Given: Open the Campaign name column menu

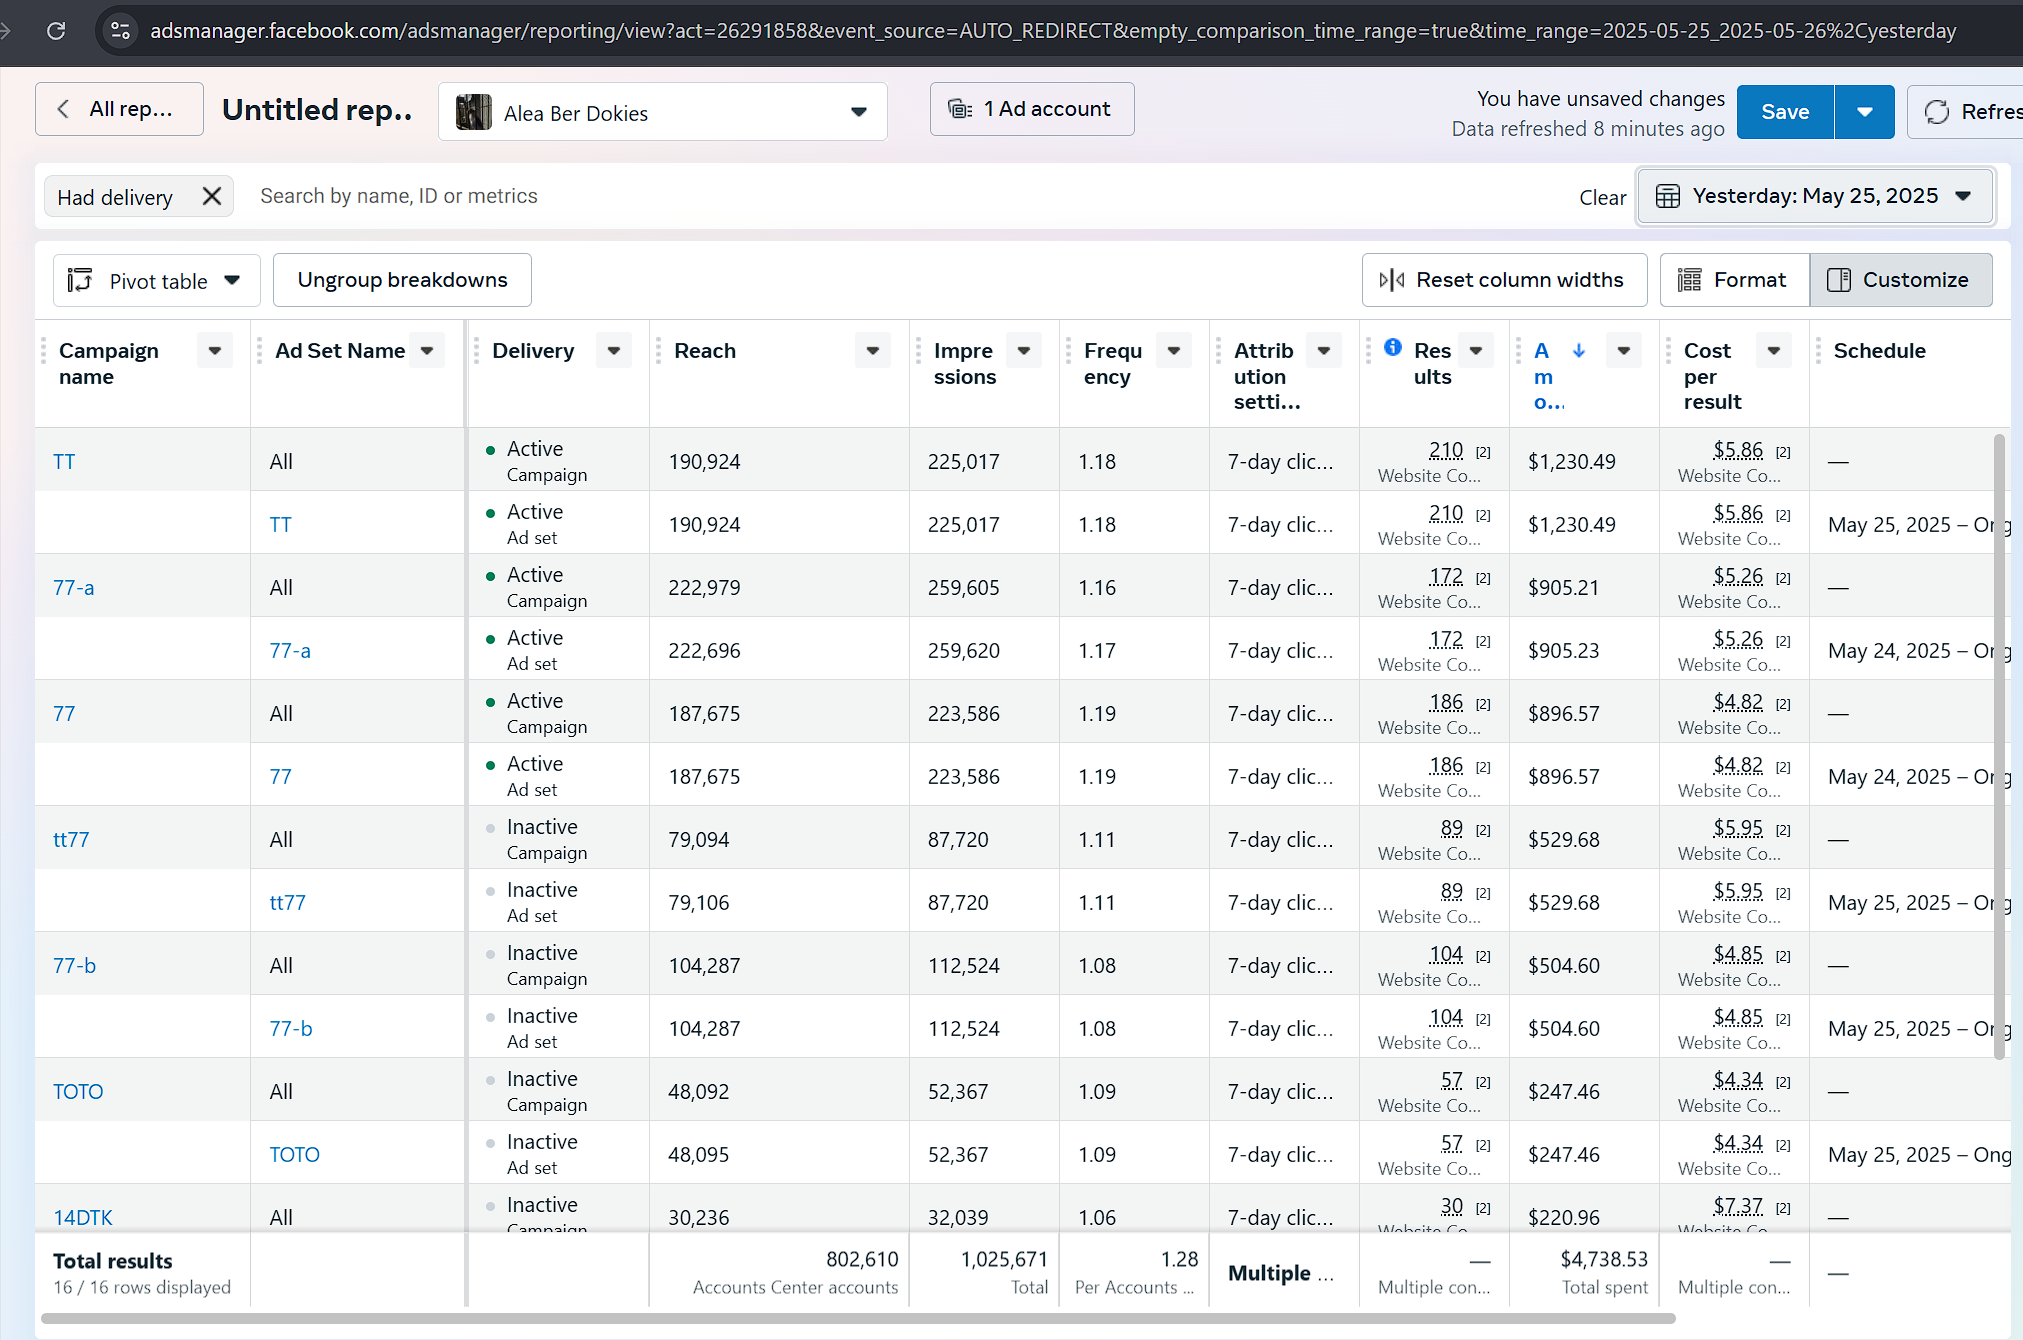Looking at the screenshot, I should coord(214,351).
